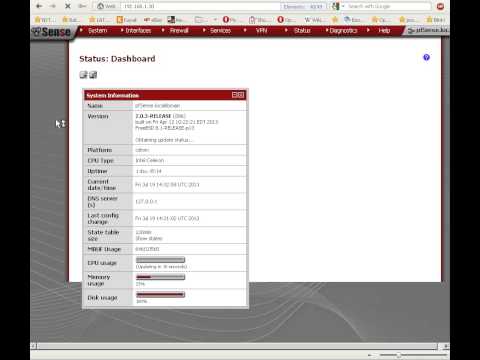The image size is (480, 360).
Task: Open the Diagnostics menu
Action: [x=343, y=31]
